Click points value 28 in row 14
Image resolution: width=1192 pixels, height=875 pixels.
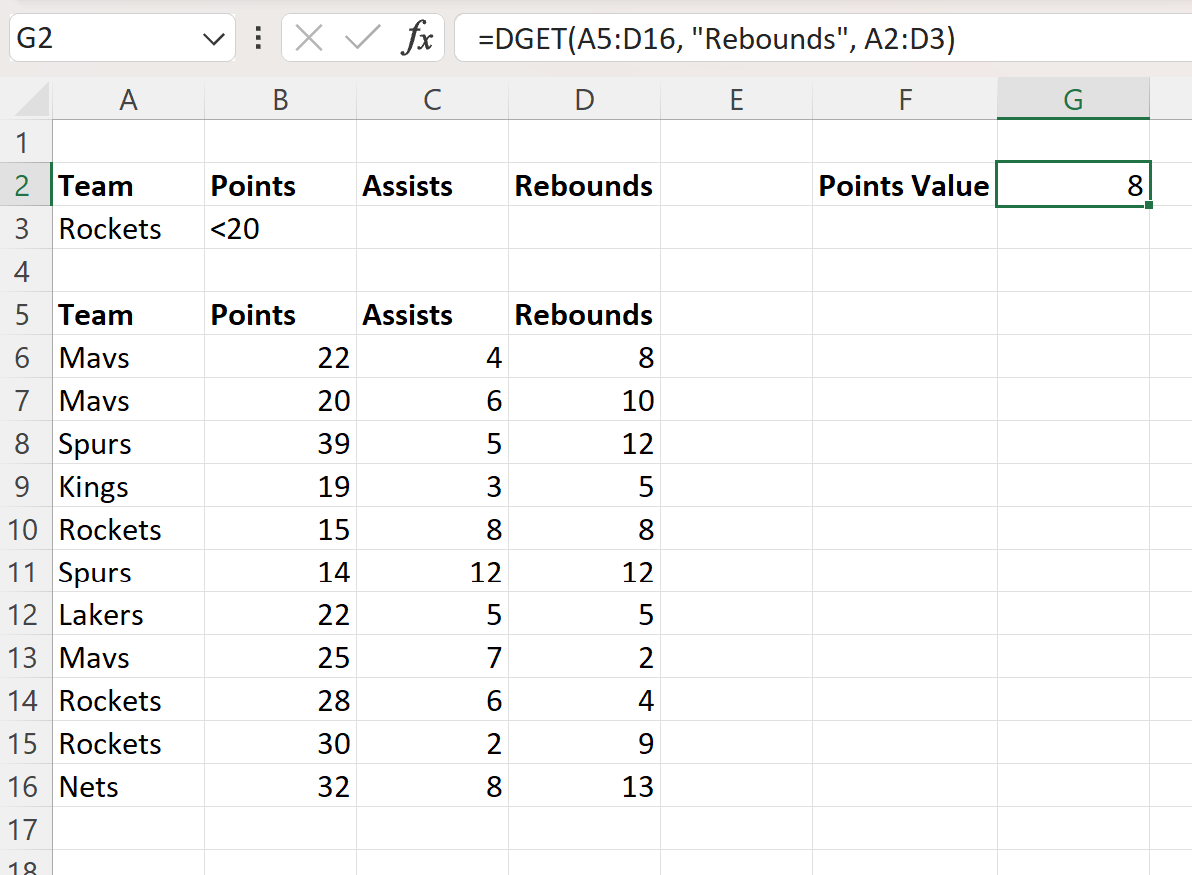280,700
